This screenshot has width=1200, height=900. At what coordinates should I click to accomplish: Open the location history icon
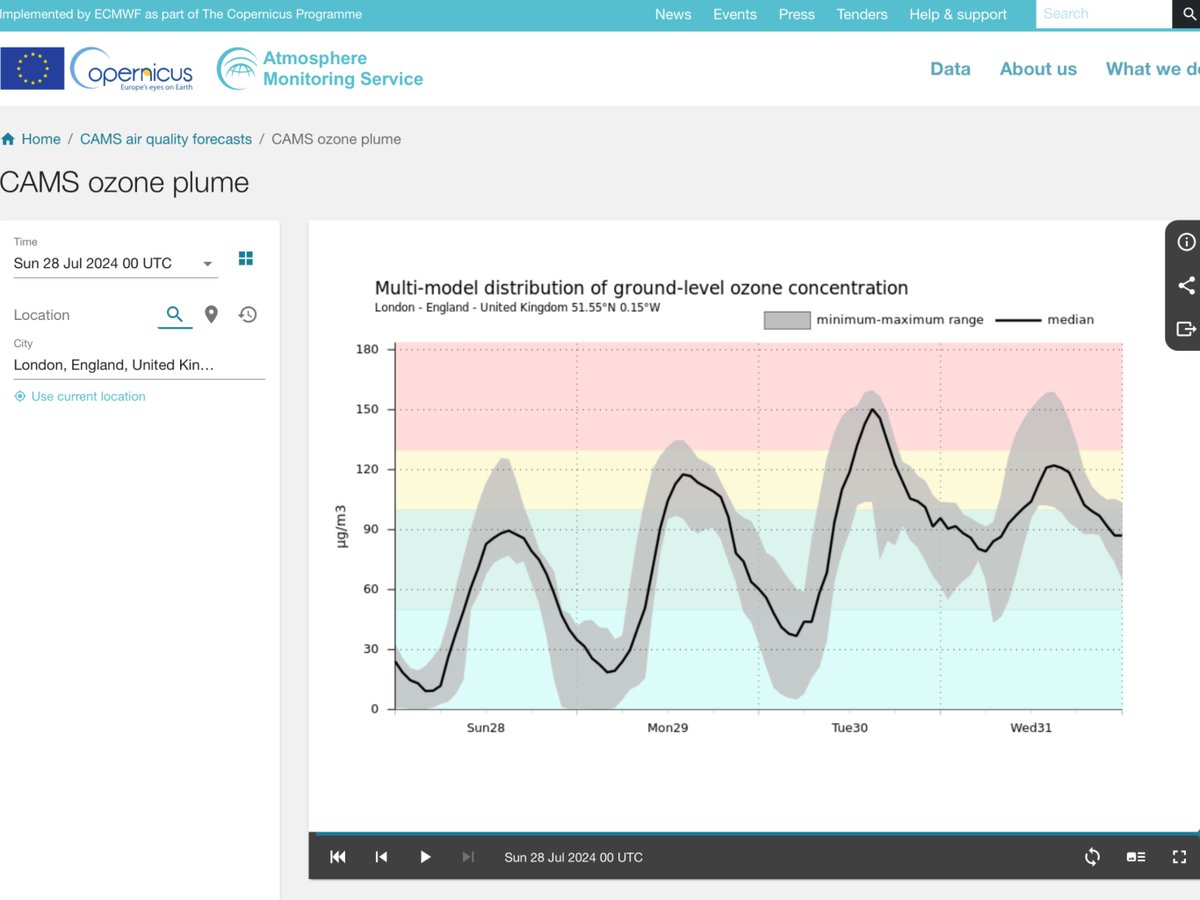248,315
